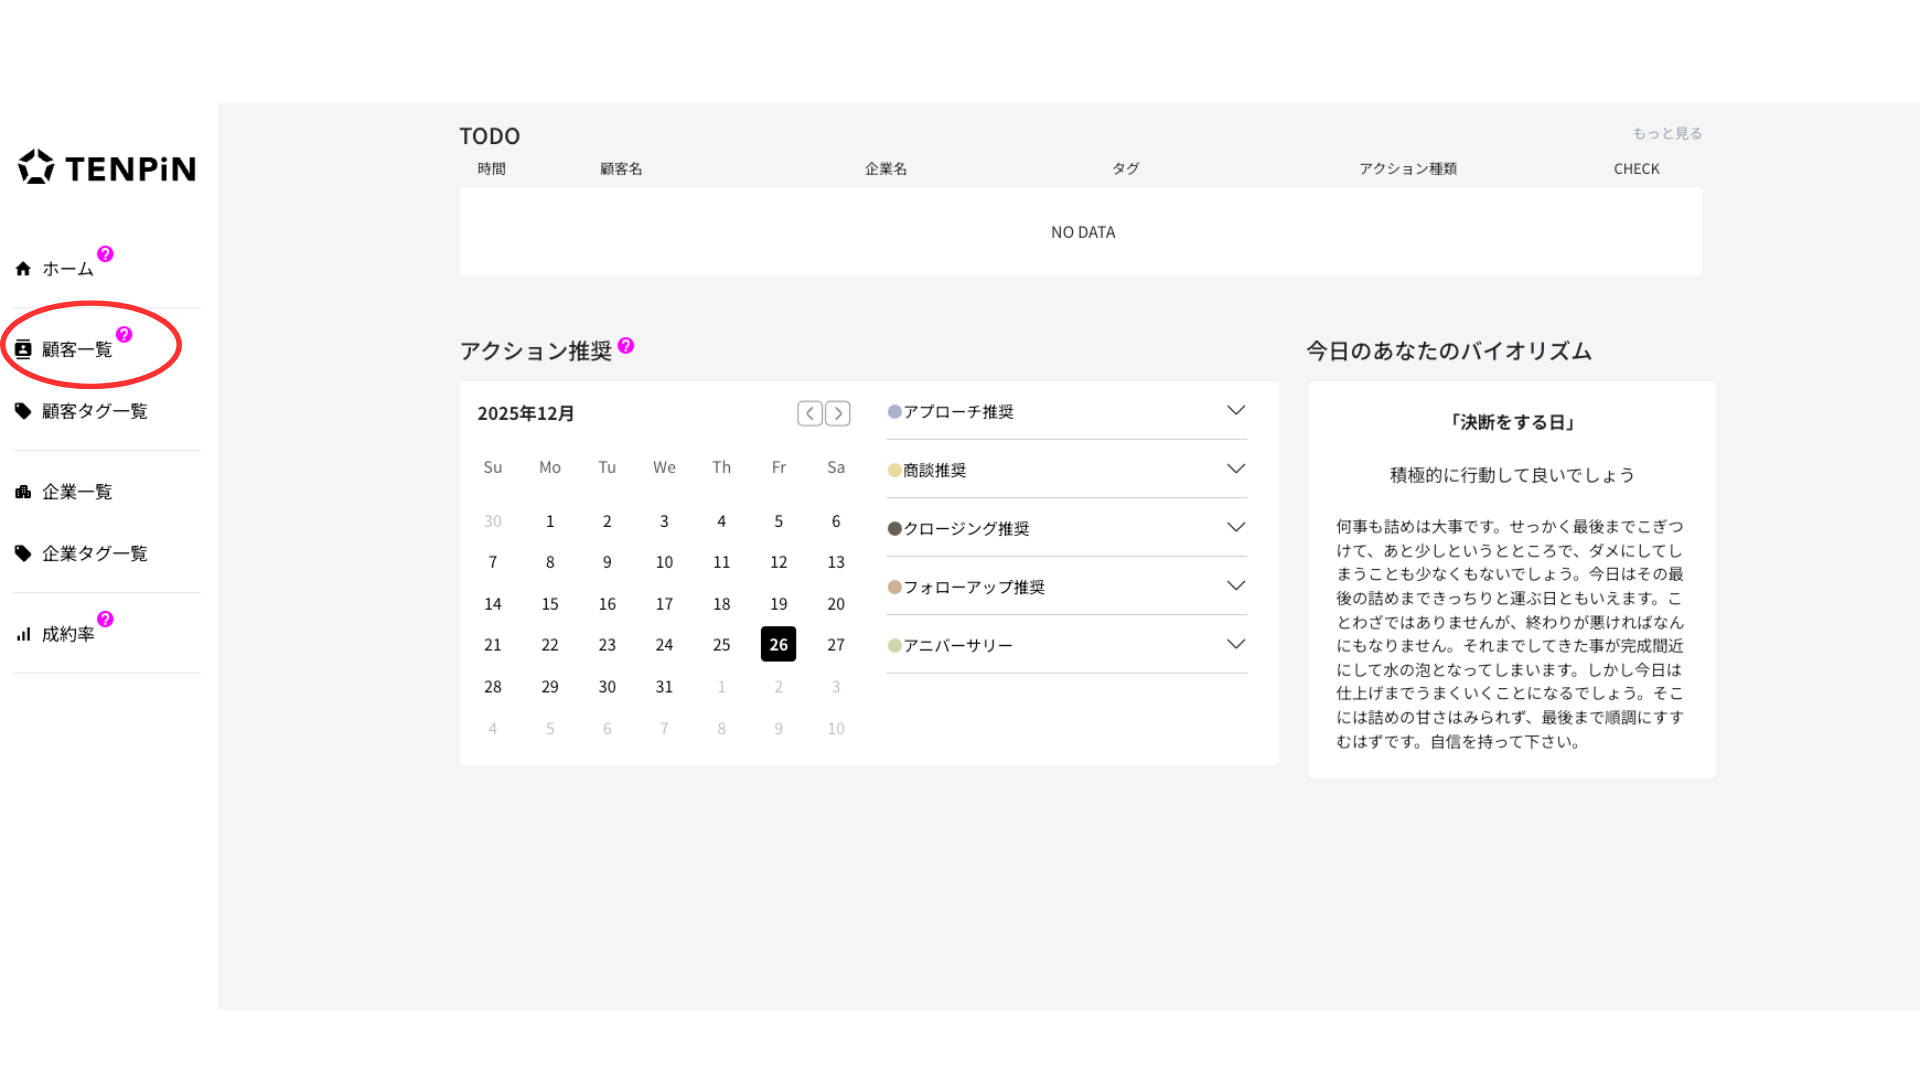
Task: Select December 26 on calendar
Action: tap(778, 645)
